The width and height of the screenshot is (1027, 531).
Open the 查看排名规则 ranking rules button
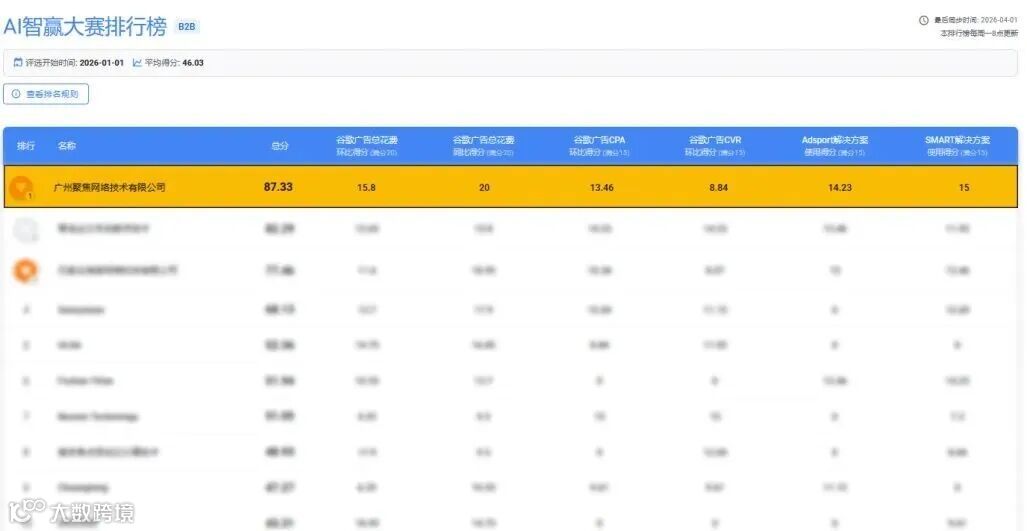(46, 94)
